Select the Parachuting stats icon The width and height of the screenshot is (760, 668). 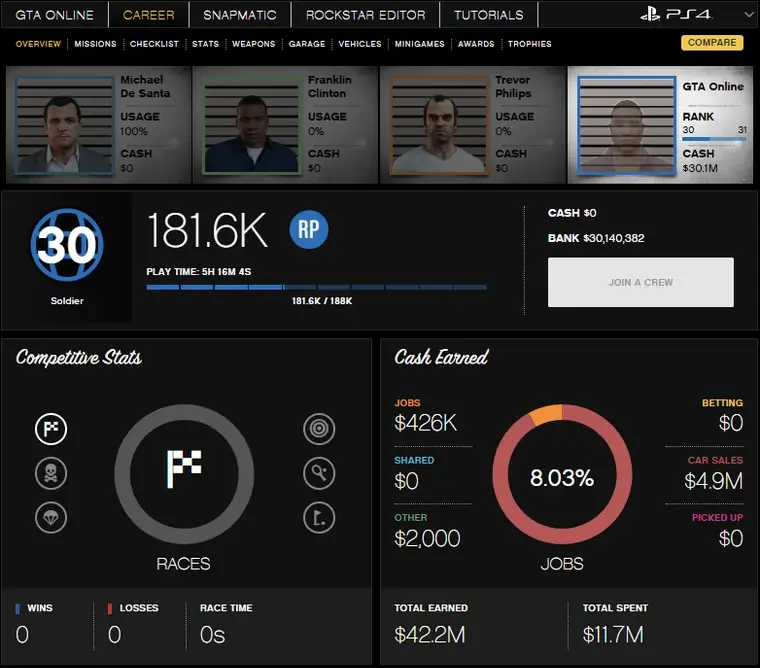(x=51, y=517)
